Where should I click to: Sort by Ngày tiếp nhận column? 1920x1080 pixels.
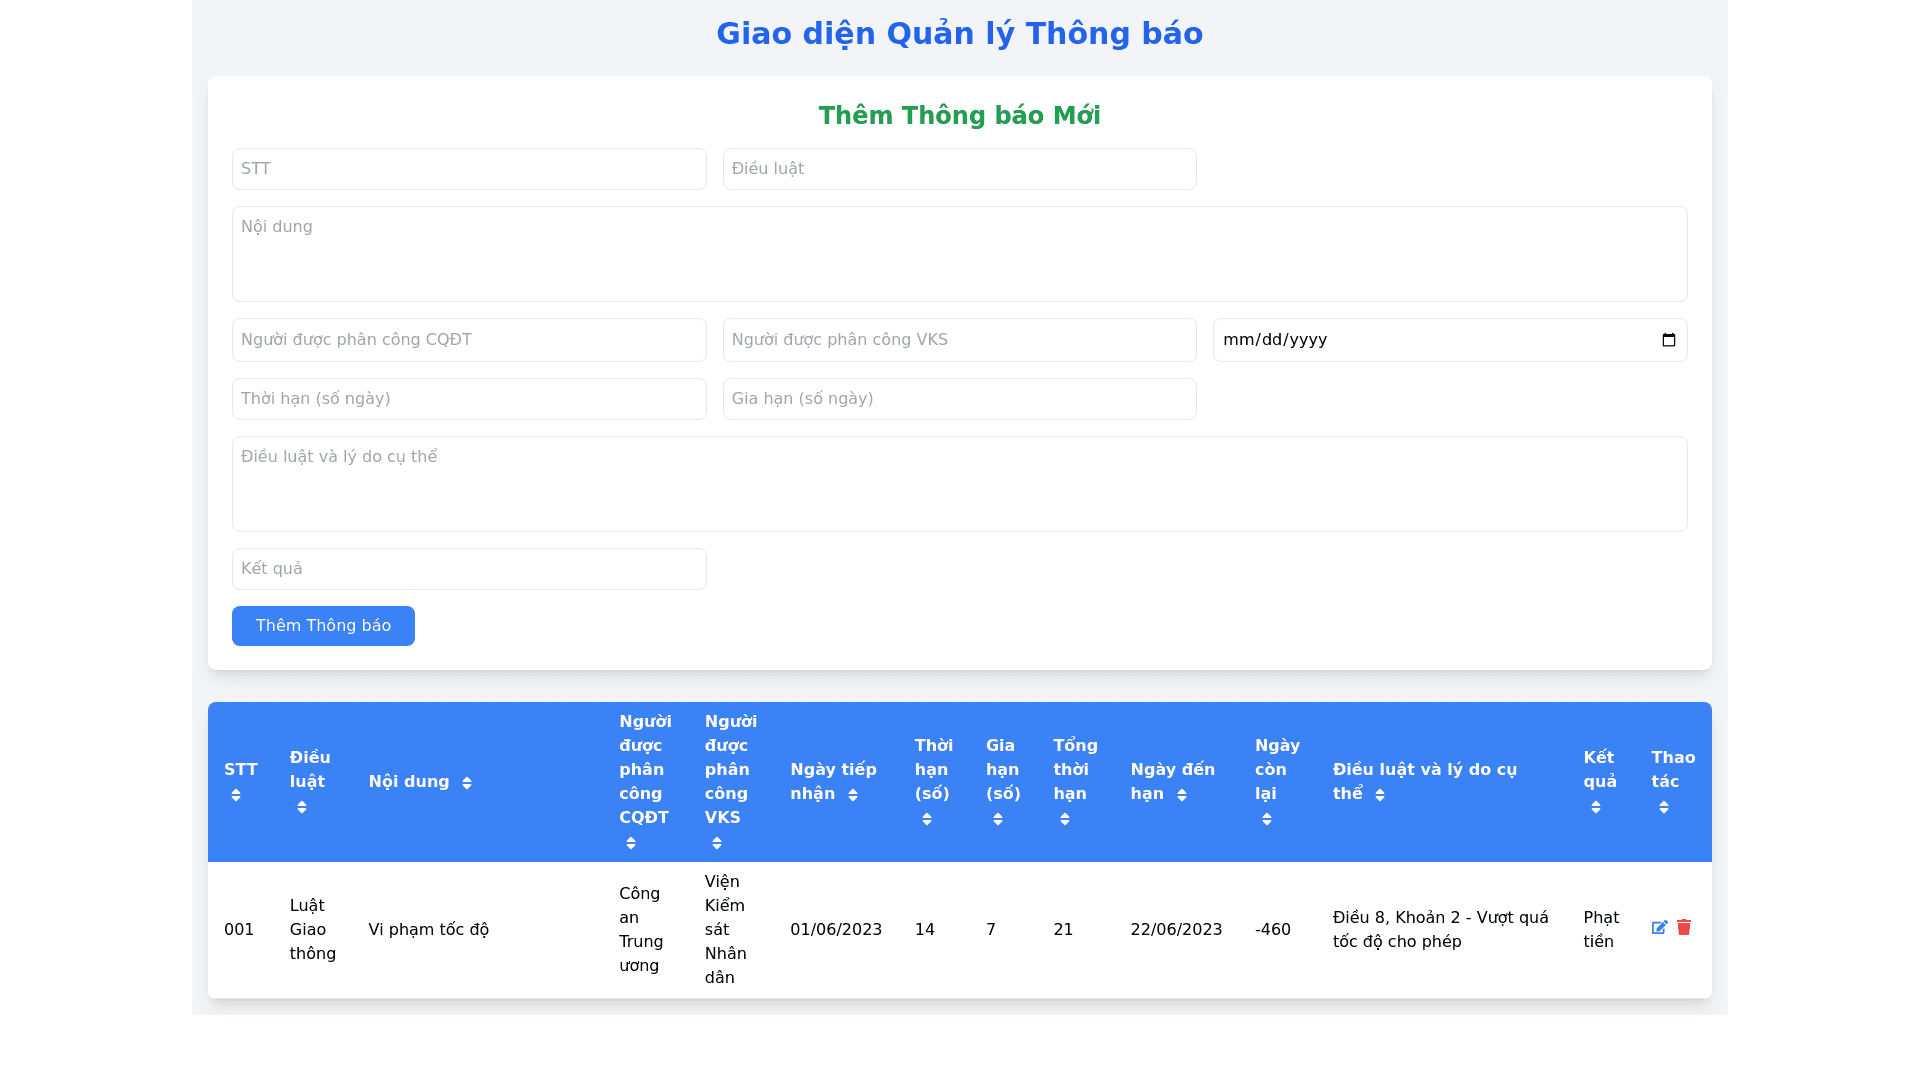click(852, 795)
